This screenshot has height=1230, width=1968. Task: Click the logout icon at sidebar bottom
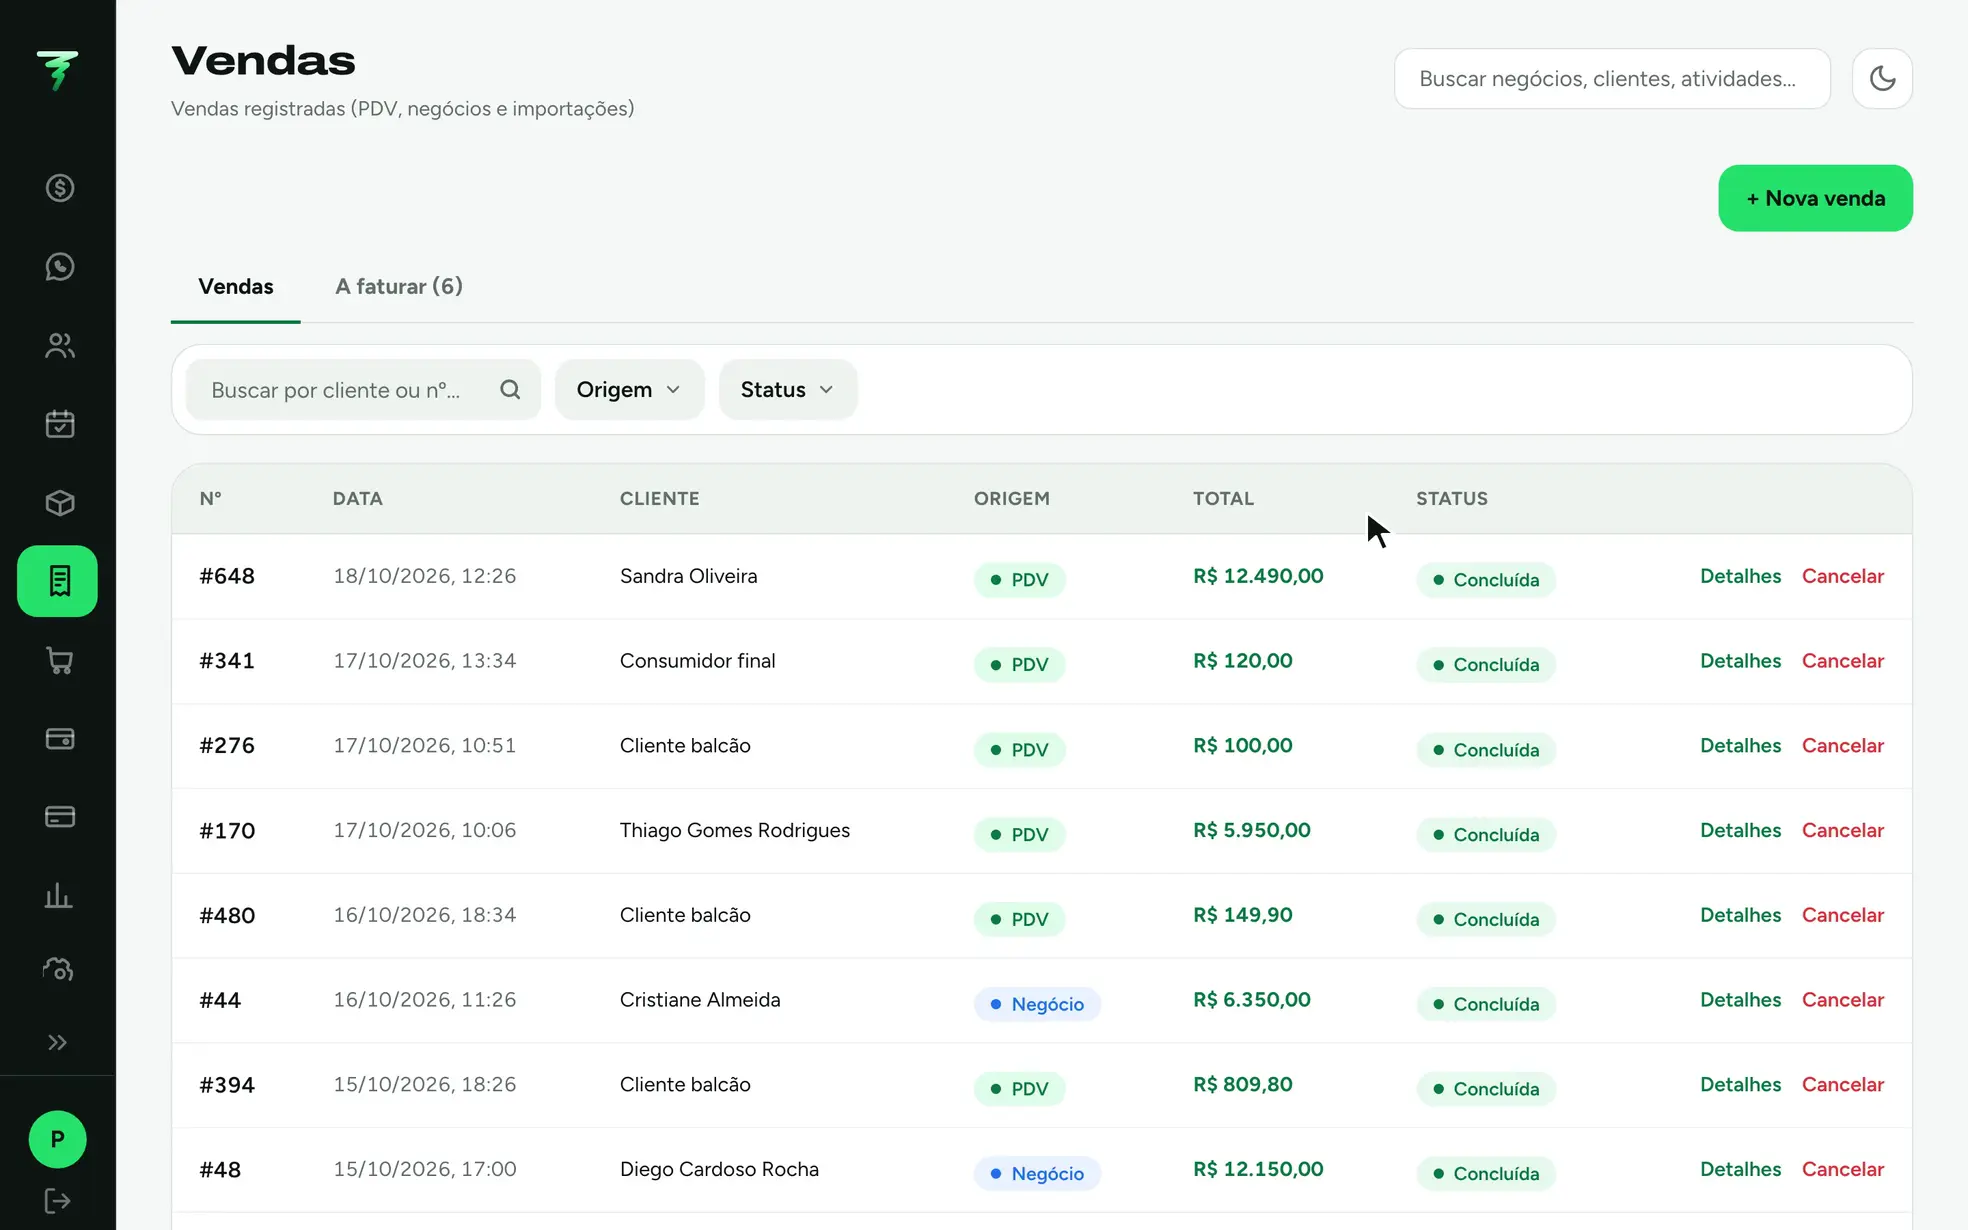point(57,1201)
